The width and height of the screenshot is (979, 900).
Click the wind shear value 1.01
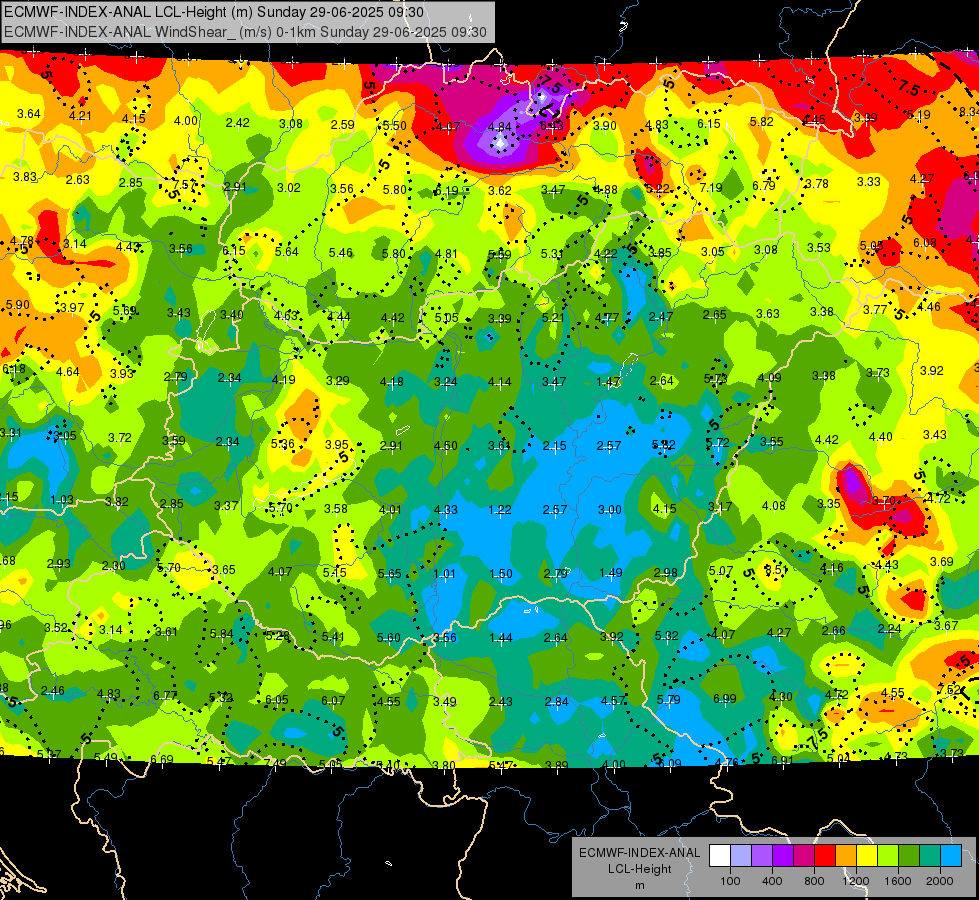tap(445, 573)
